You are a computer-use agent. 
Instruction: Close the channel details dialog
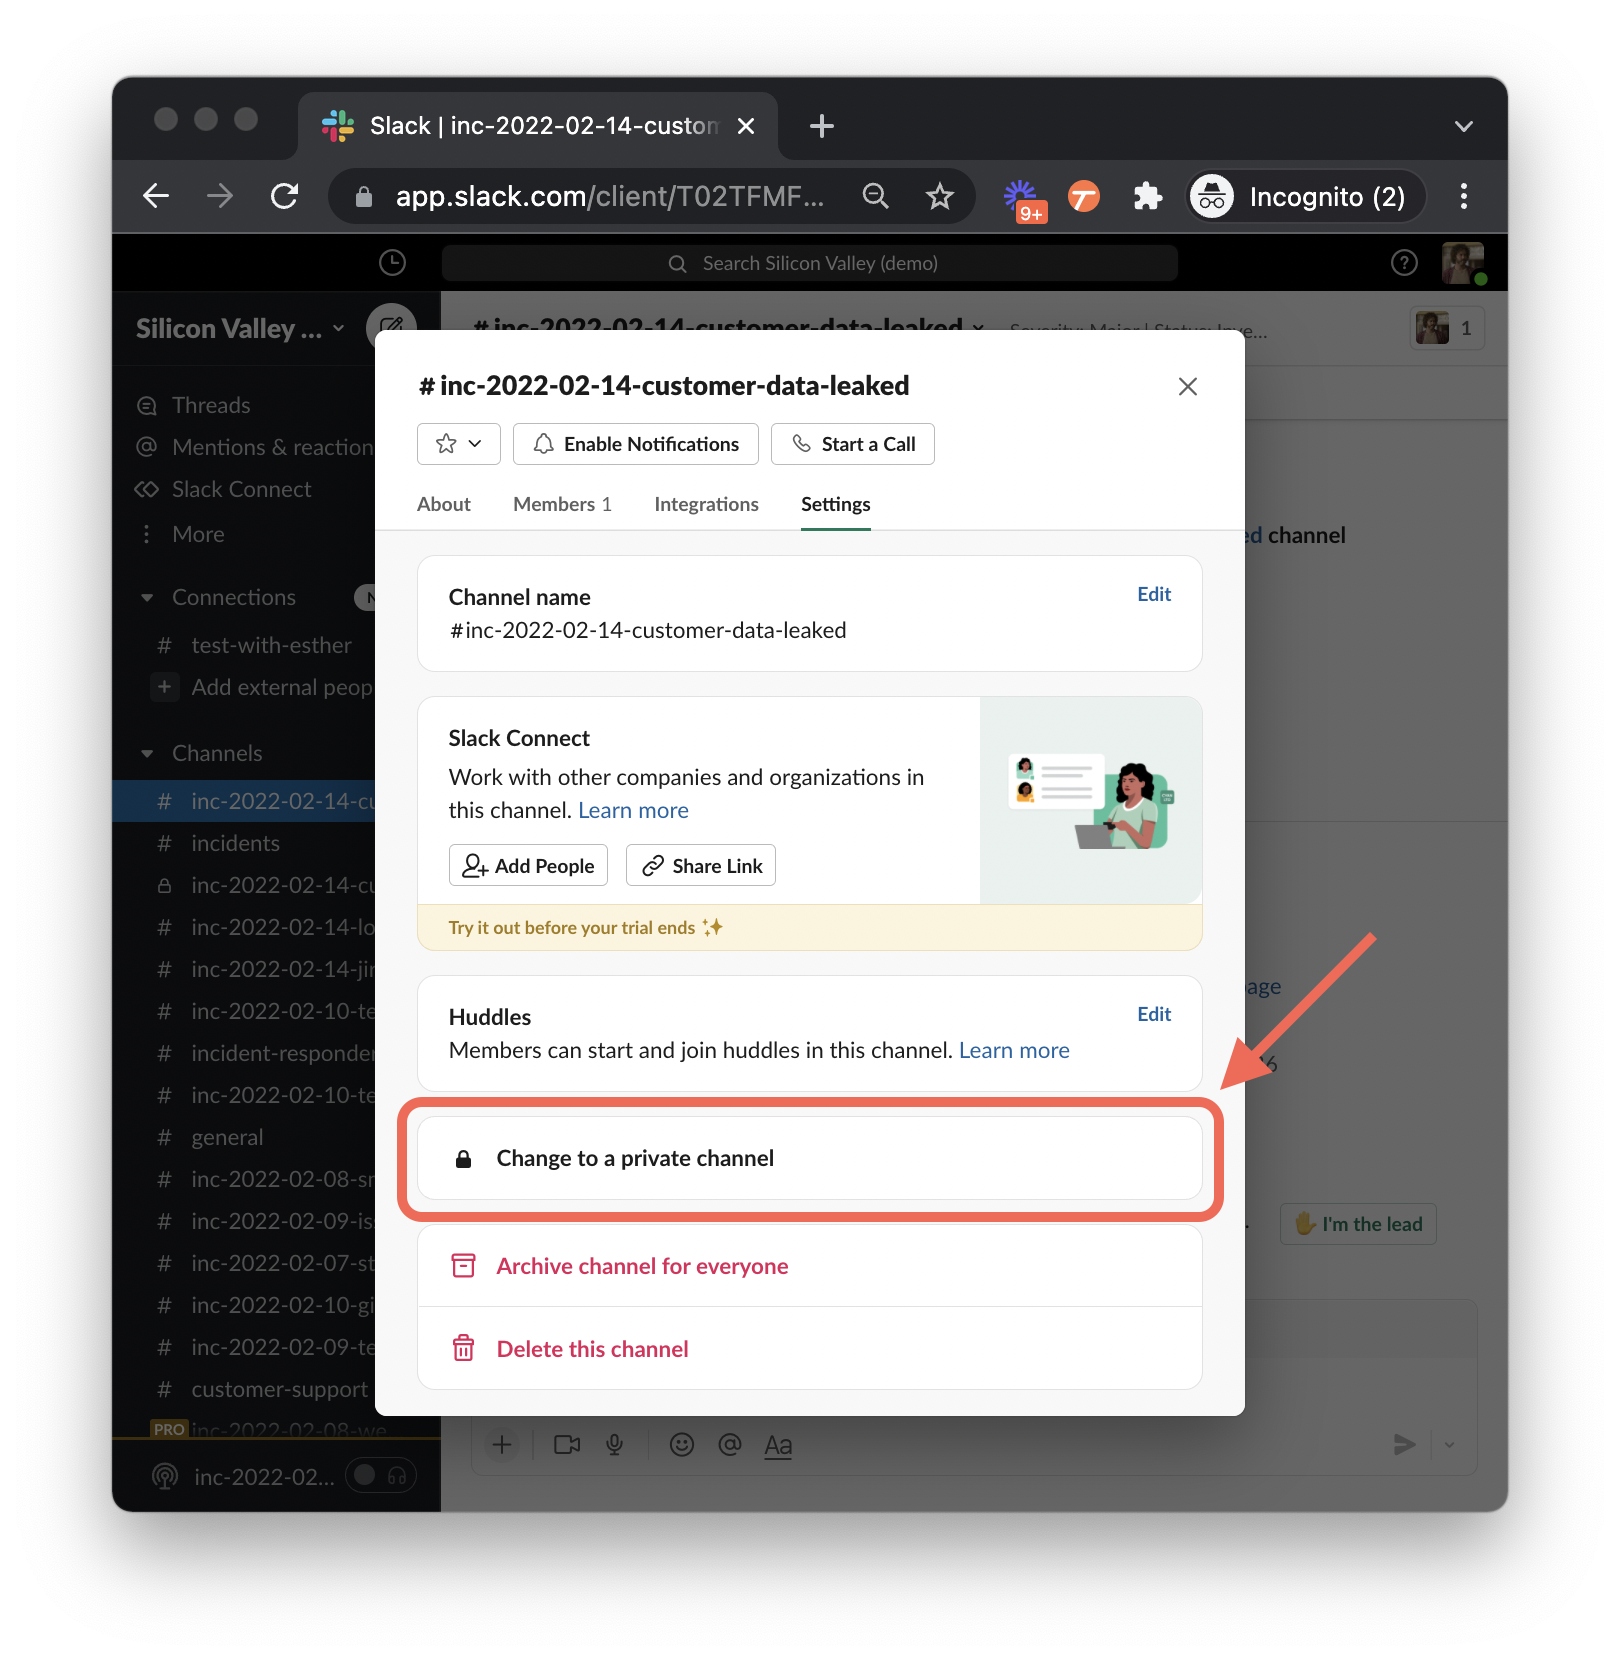pos(1187,386)
